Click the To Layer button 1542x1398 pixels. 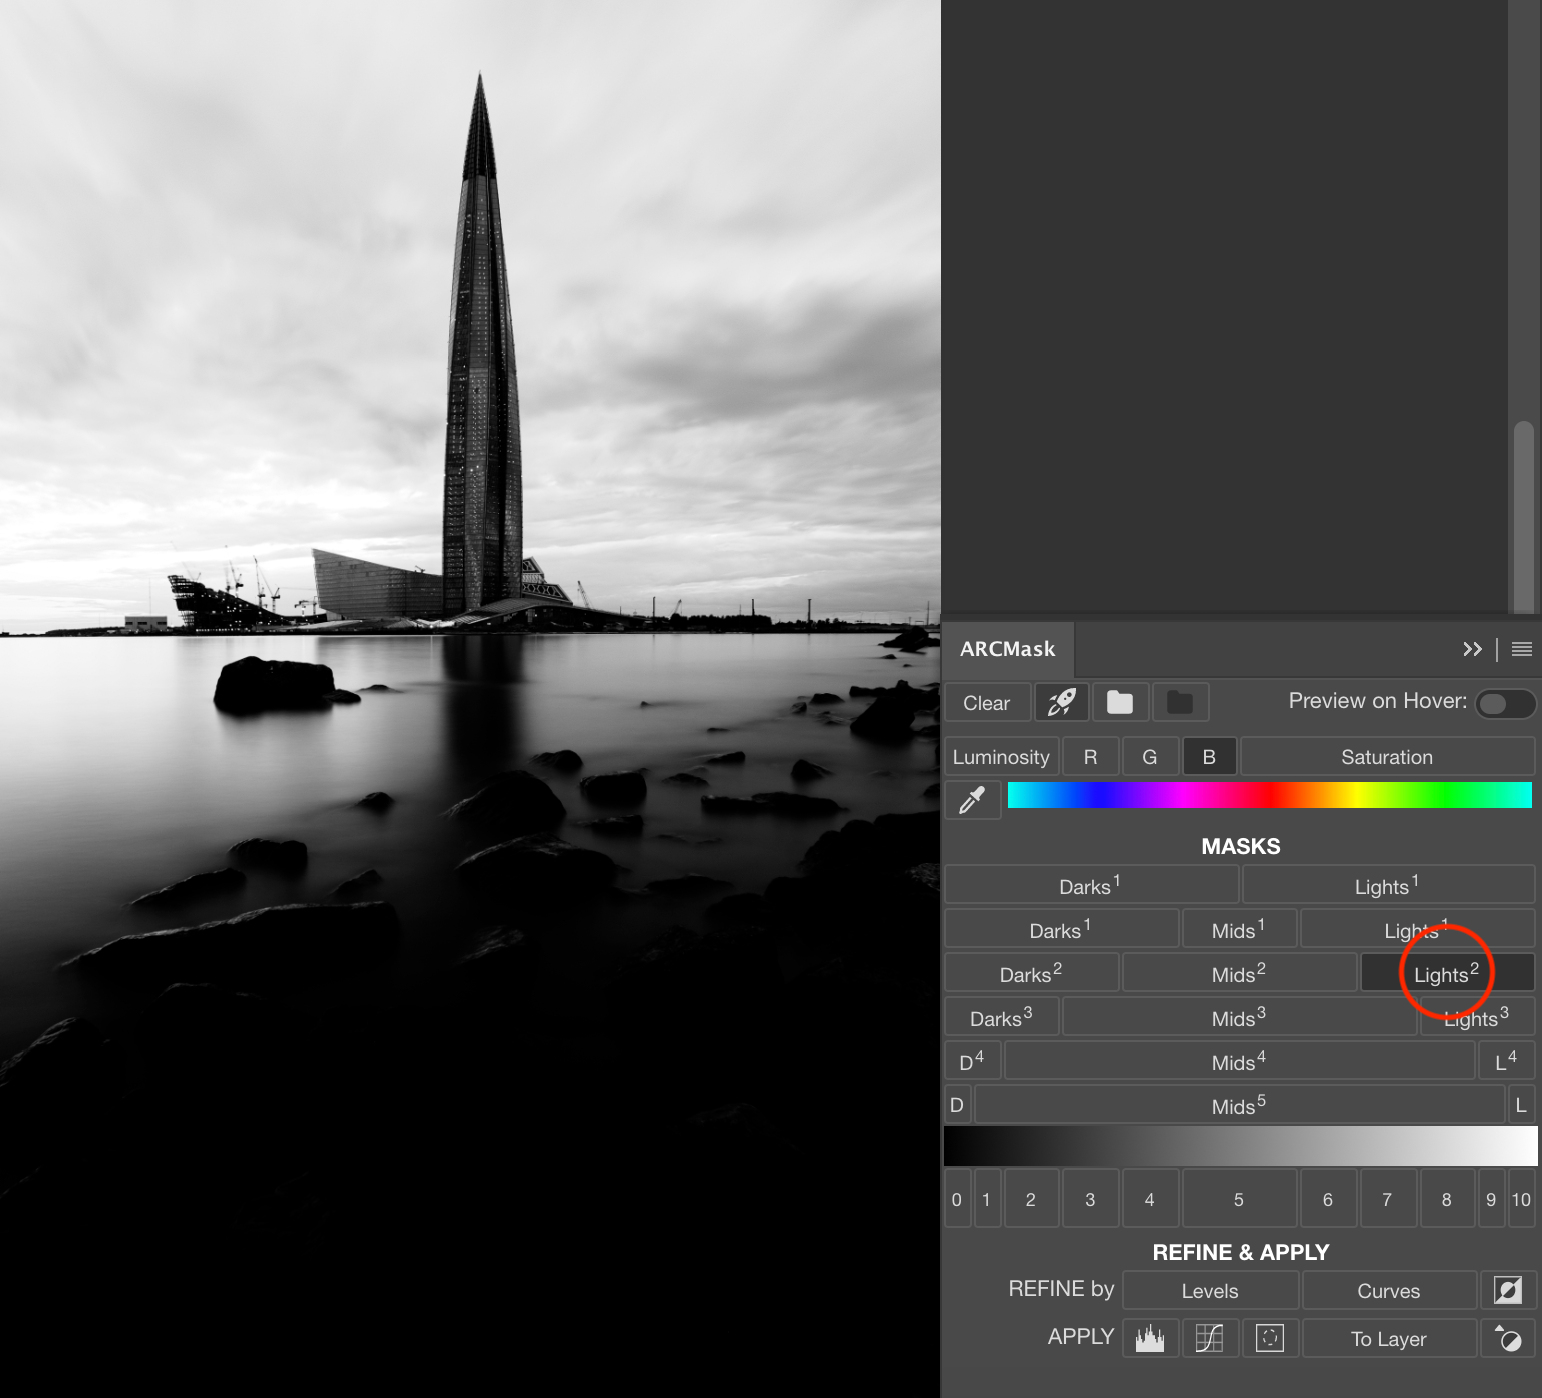point(1388,1338)
